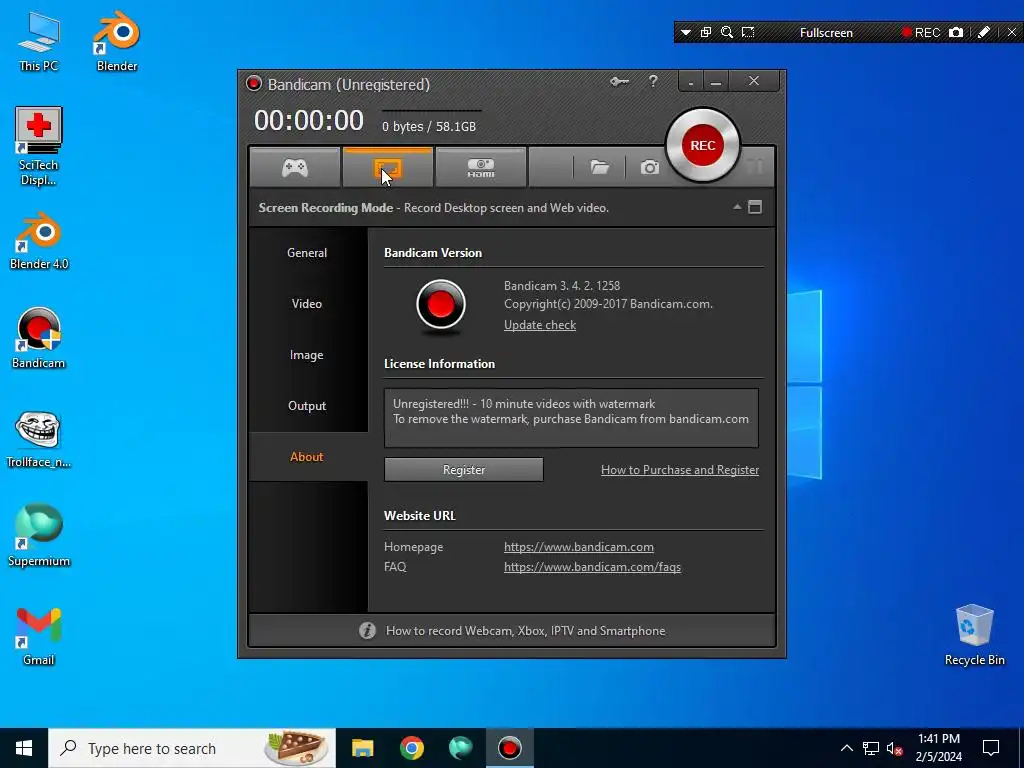Open the Windows Start menu

[24, 748]
